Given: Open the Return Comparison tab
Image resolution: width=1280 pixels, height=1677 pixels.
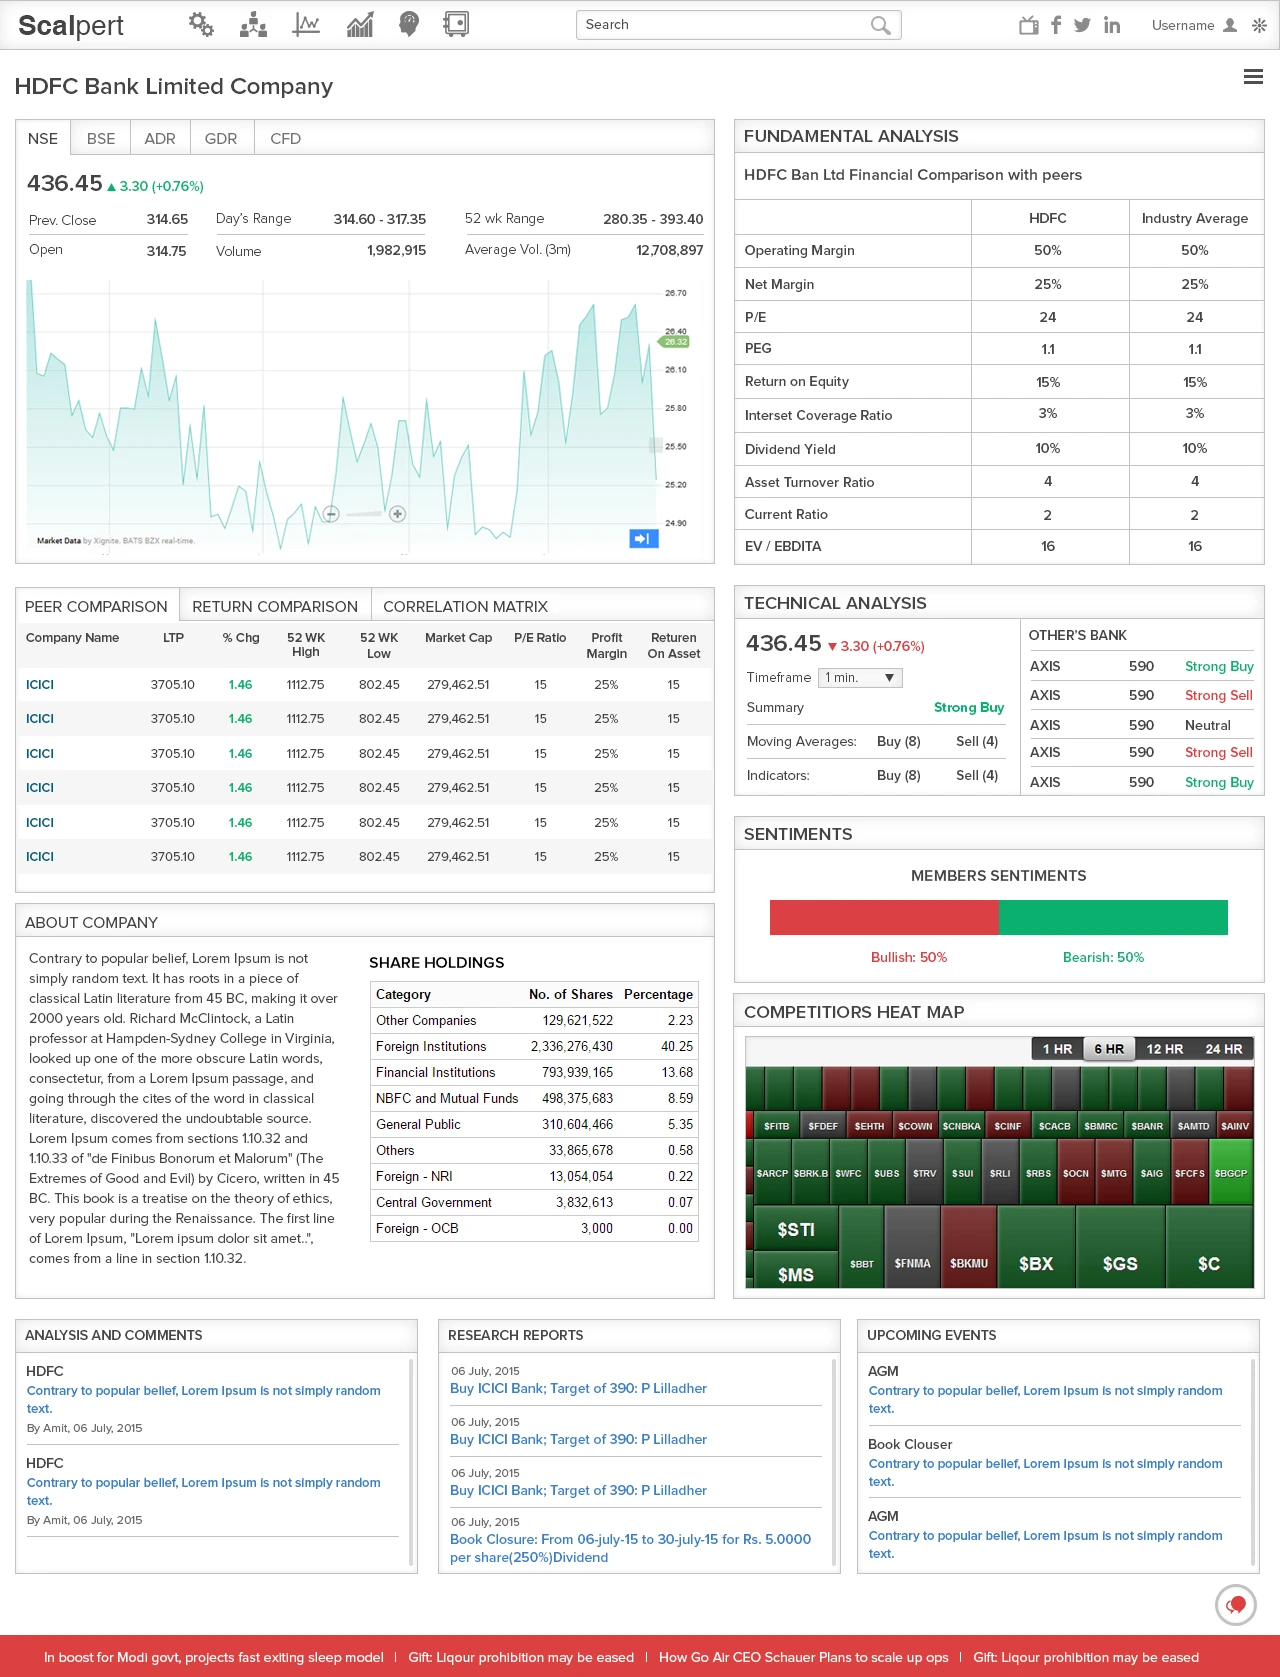Looking at the screenshot, I should (x=275, y=606).
